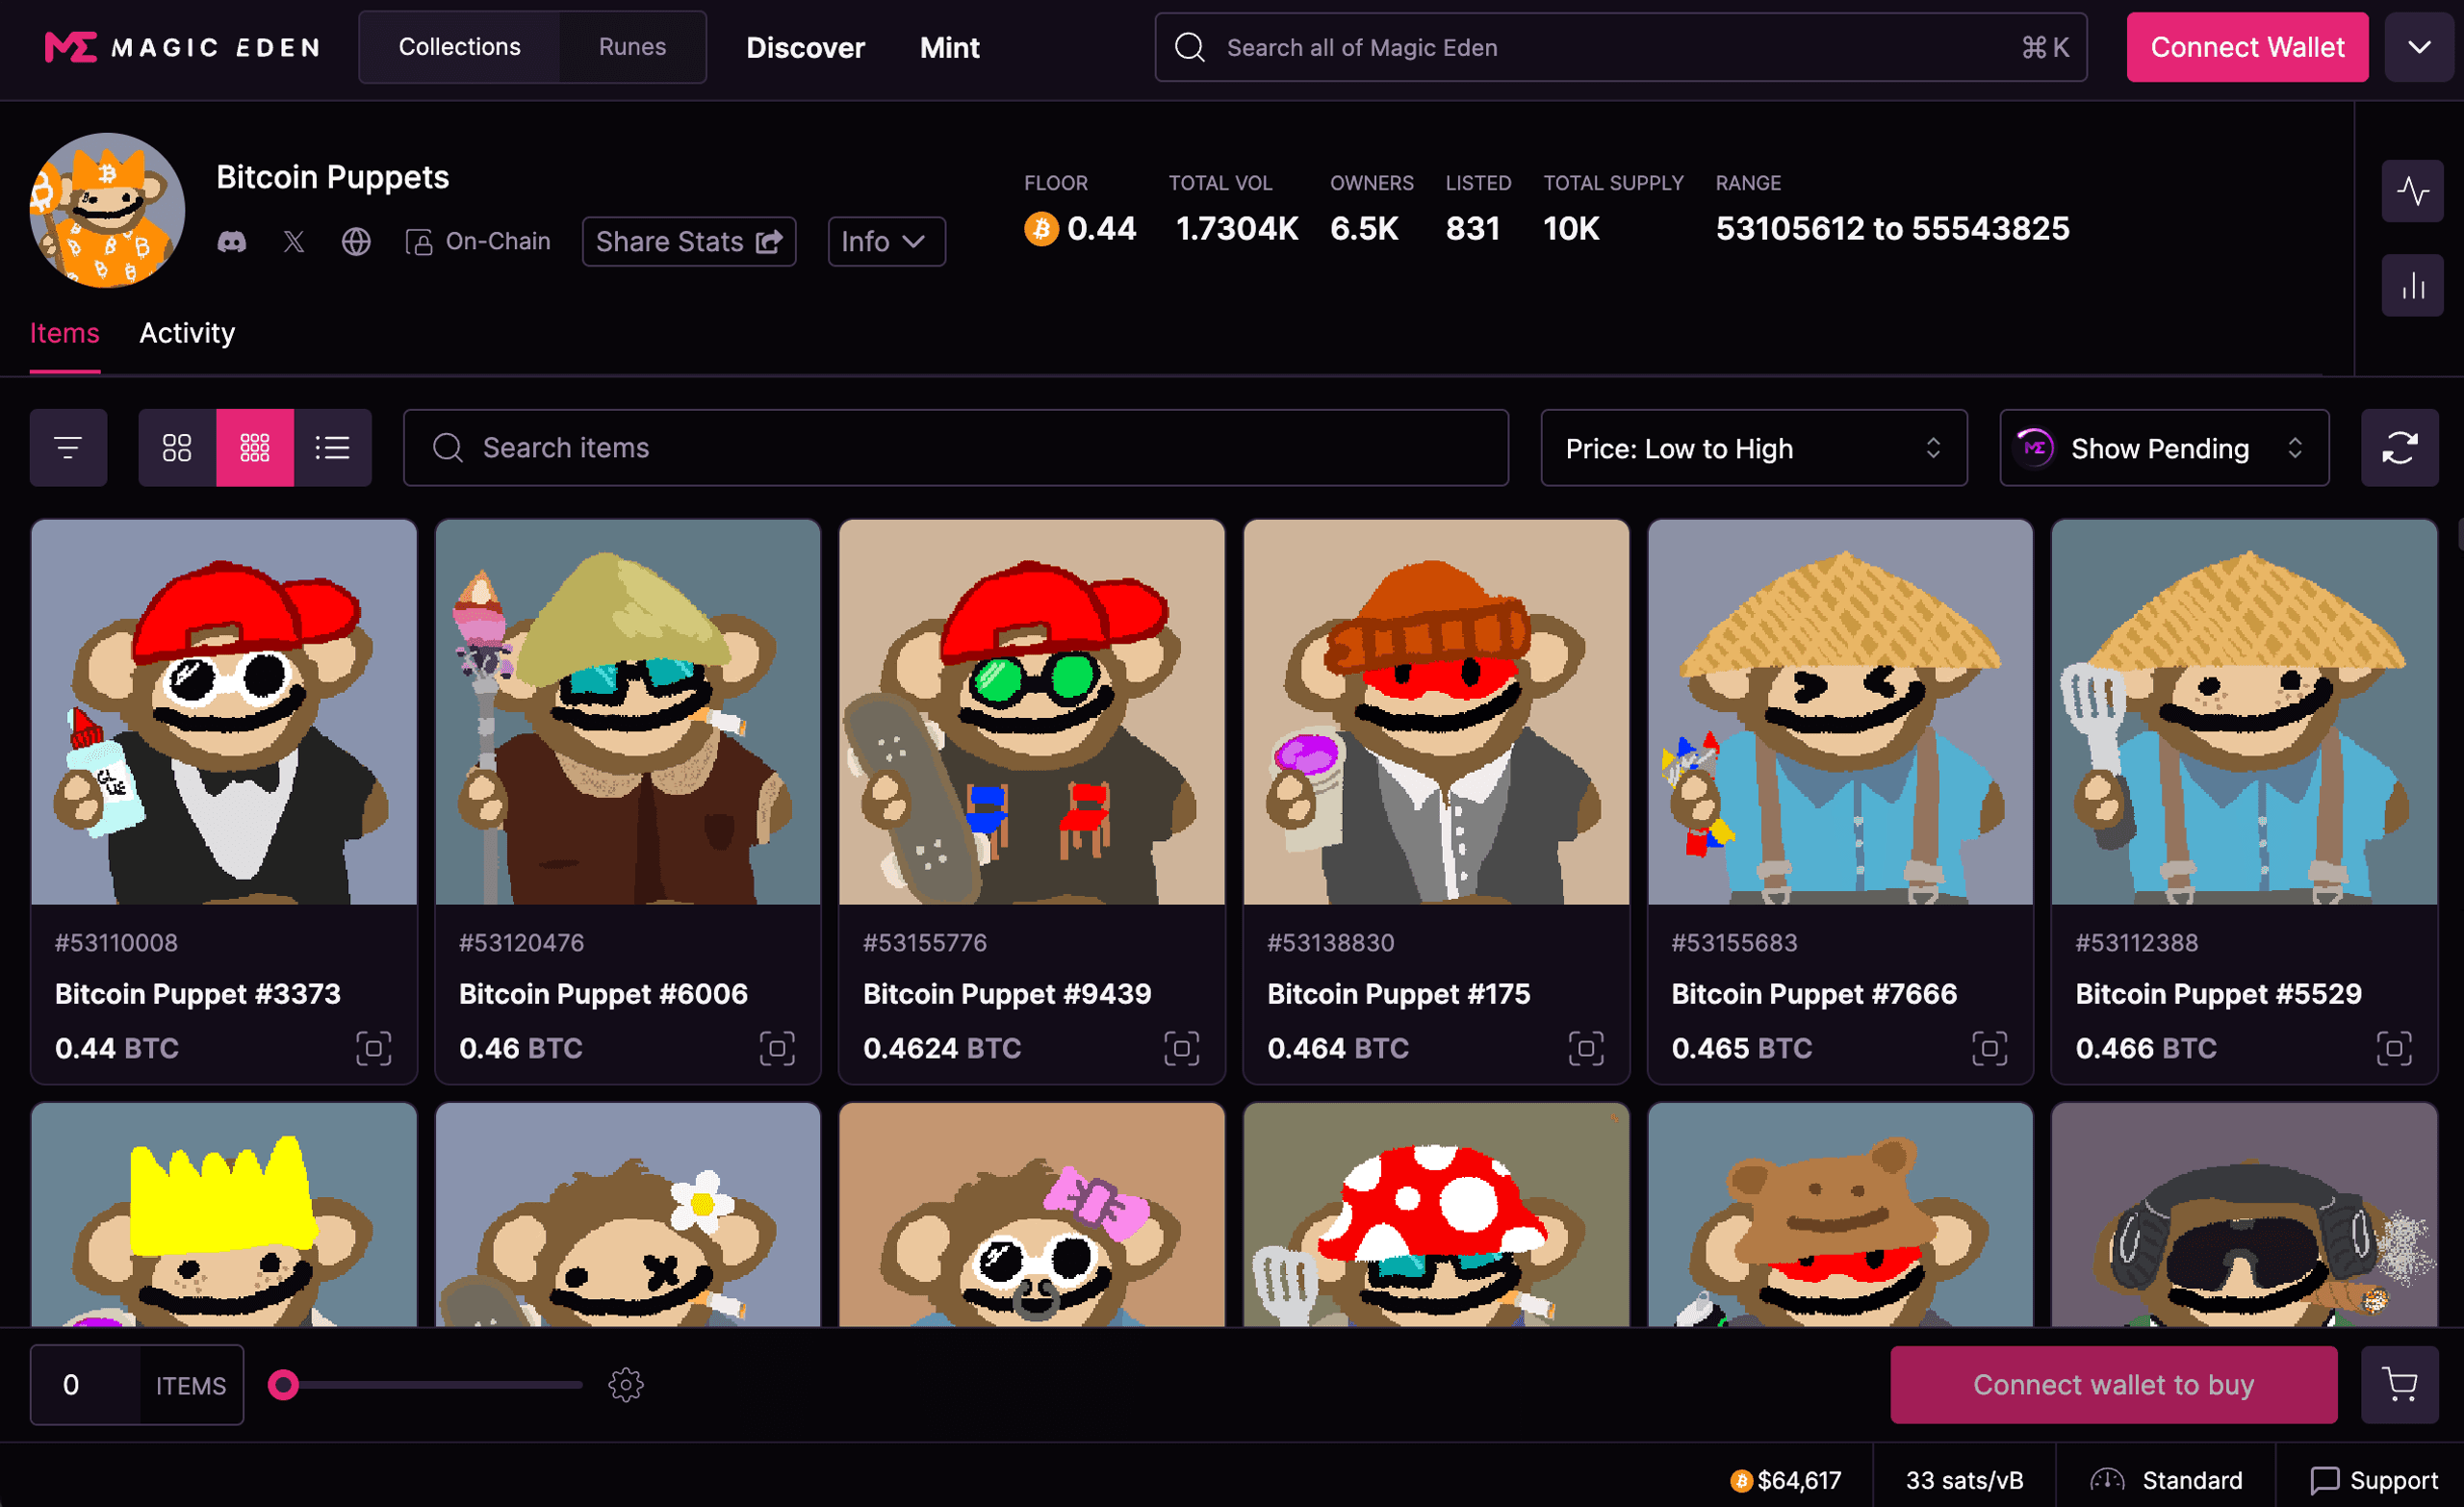Click the quick-view icon on Puppet #175
Image resolution: width=2464 pixels, height=1507 pixels.
click(1585, 1048)
